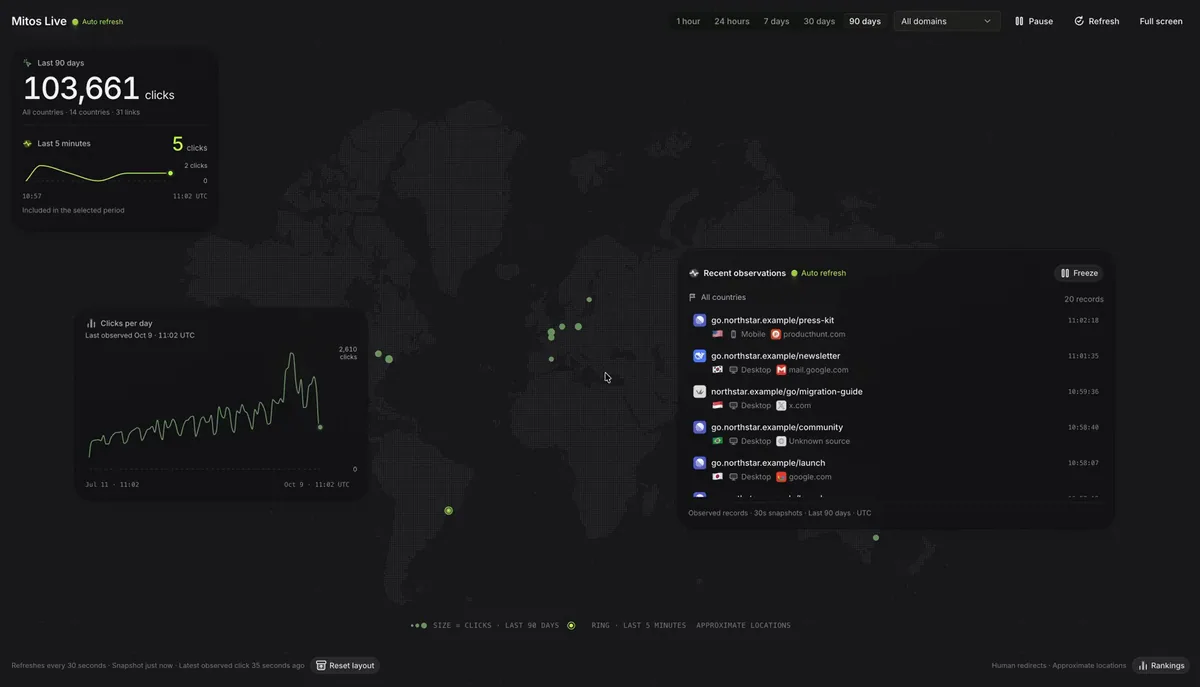Screen dimensions: 1200x687
Task: Click the Brazil flag in community row
Action: (717, 441)
